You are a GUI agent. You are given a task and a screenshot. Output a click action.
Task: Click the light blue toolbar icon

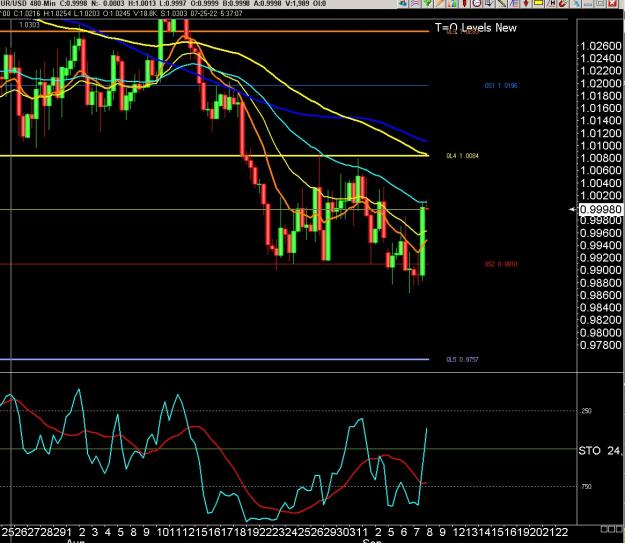[x=575, y=3]
